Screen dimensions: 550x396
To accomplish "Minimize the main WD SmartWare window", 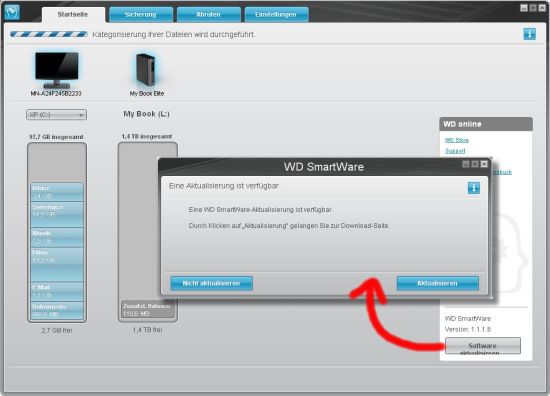I will [x=524, y=8].
